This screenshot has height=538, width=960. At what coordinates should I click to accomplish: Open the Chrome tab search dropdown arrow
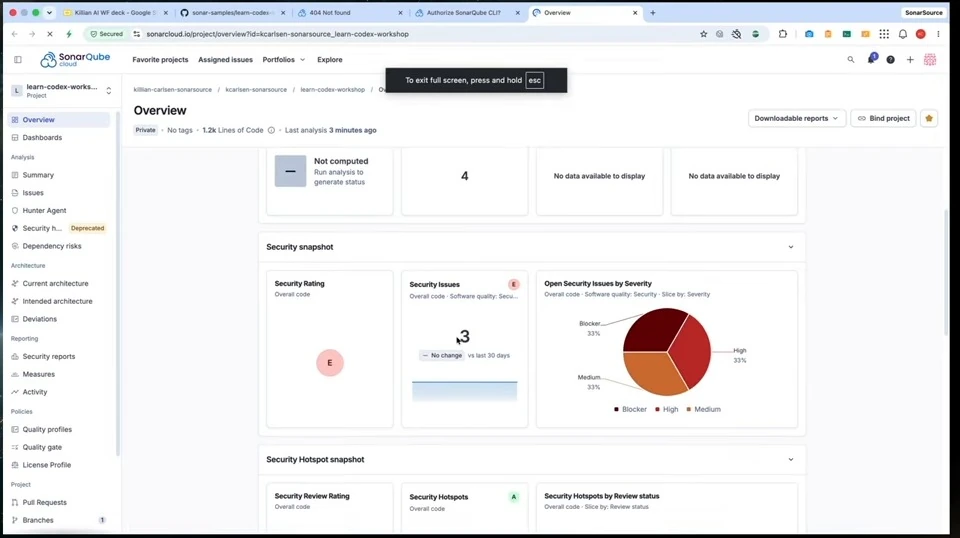click(x=50, y=12)
